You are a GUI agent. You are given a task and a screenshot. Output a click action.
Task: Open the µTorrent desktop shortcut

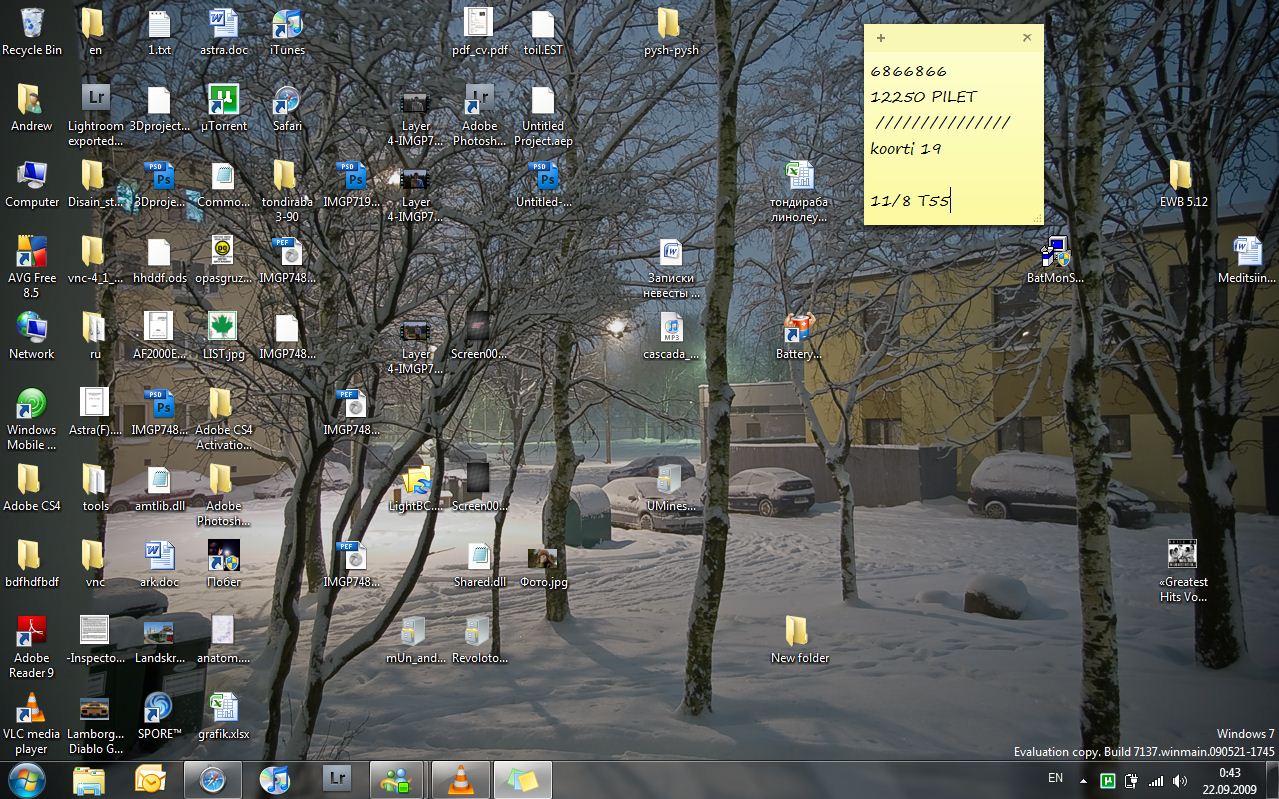coord(223,101)
